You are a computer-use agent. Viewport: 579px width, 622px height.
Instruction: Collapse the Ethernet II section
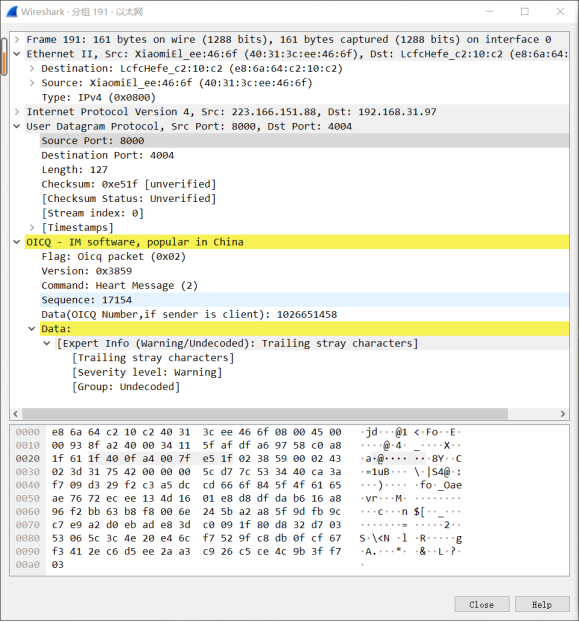[17, 54]
